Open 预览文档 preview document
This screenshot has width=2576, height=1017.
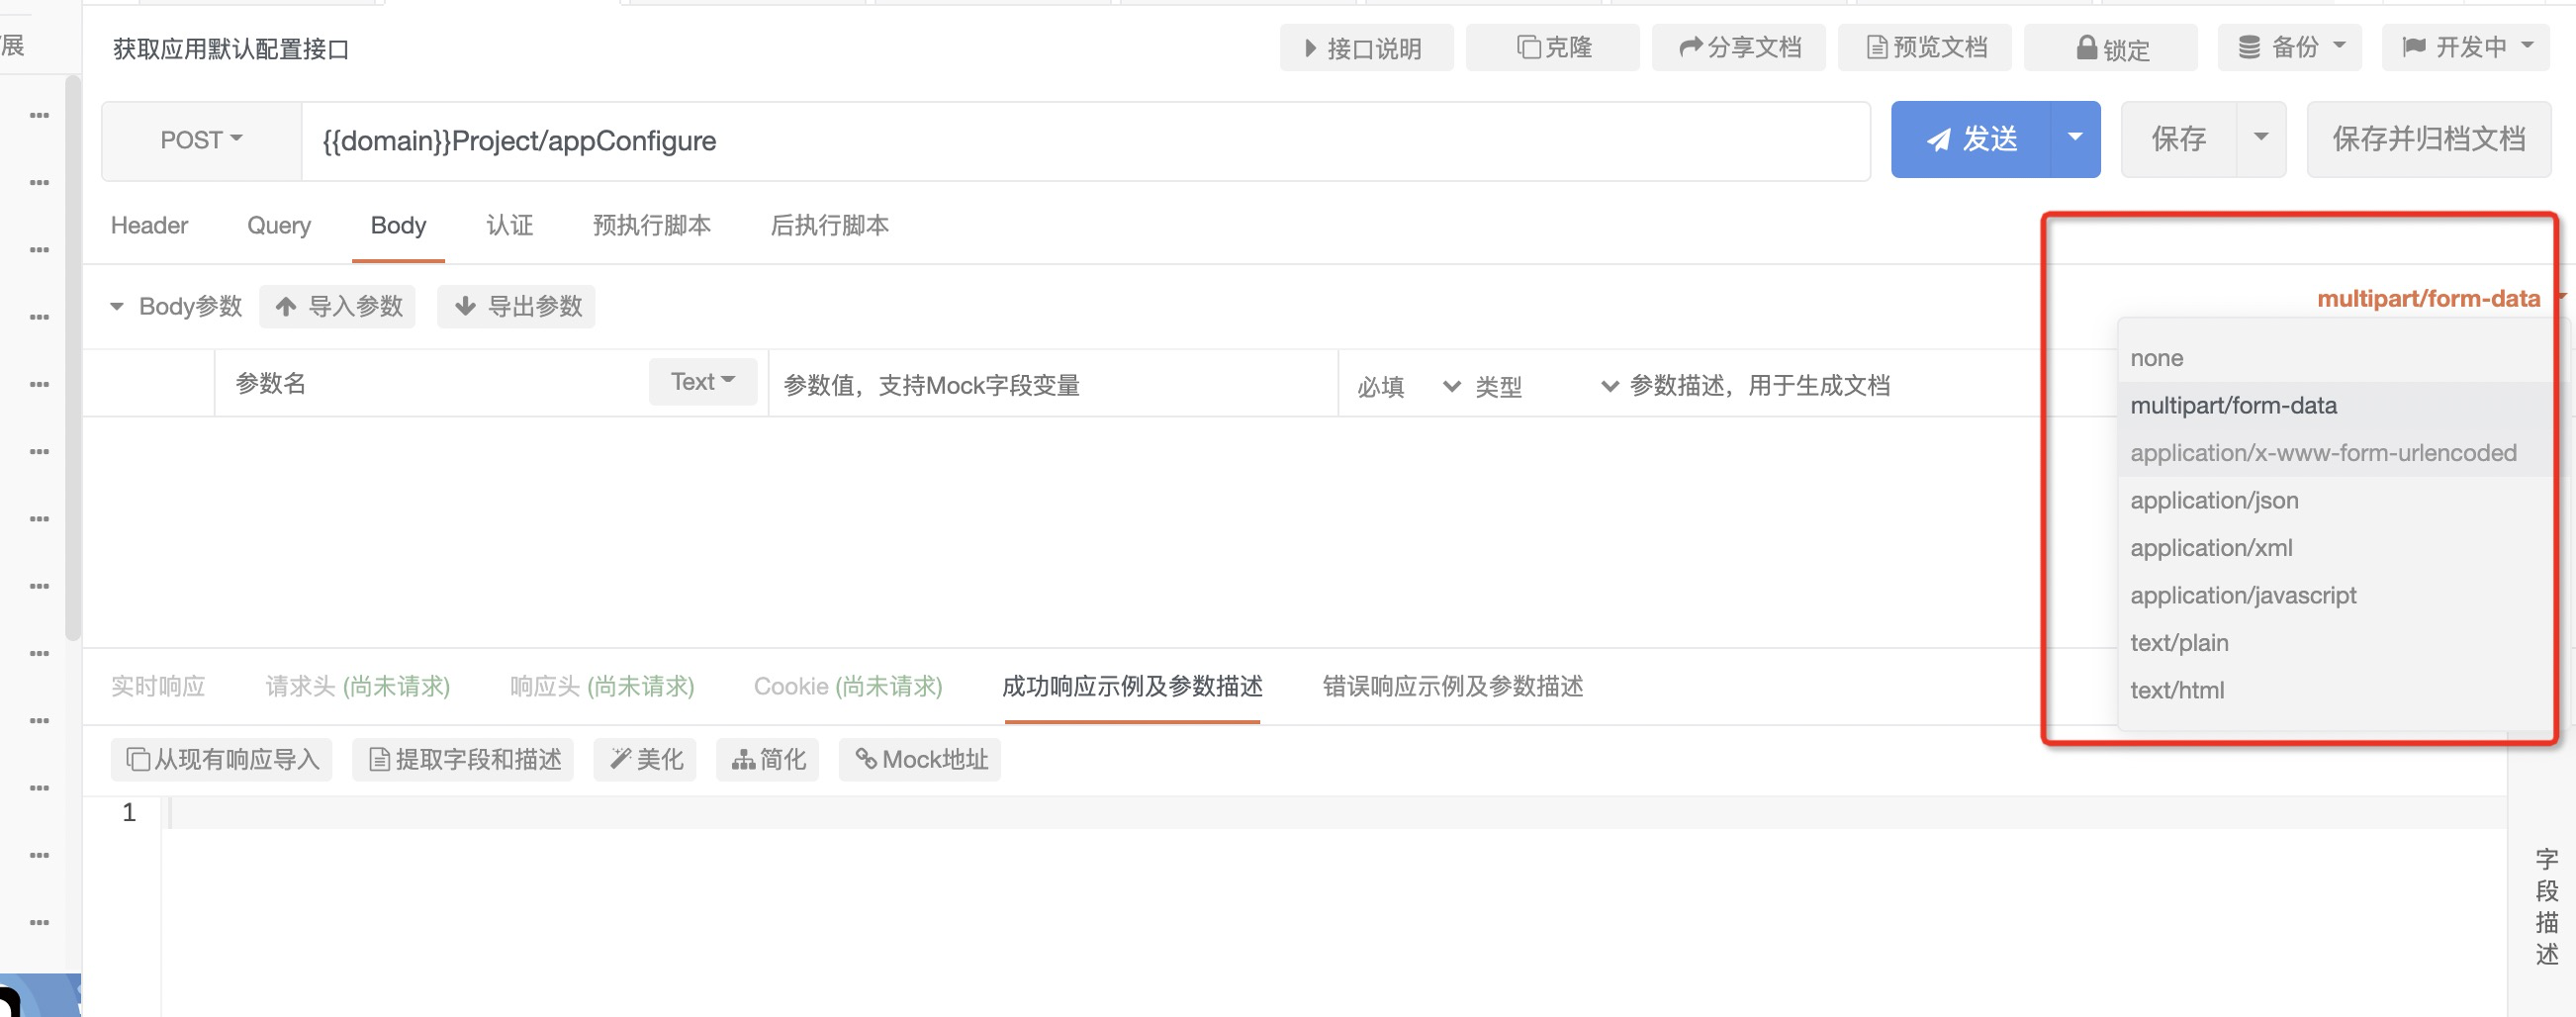pos(1925,48)
